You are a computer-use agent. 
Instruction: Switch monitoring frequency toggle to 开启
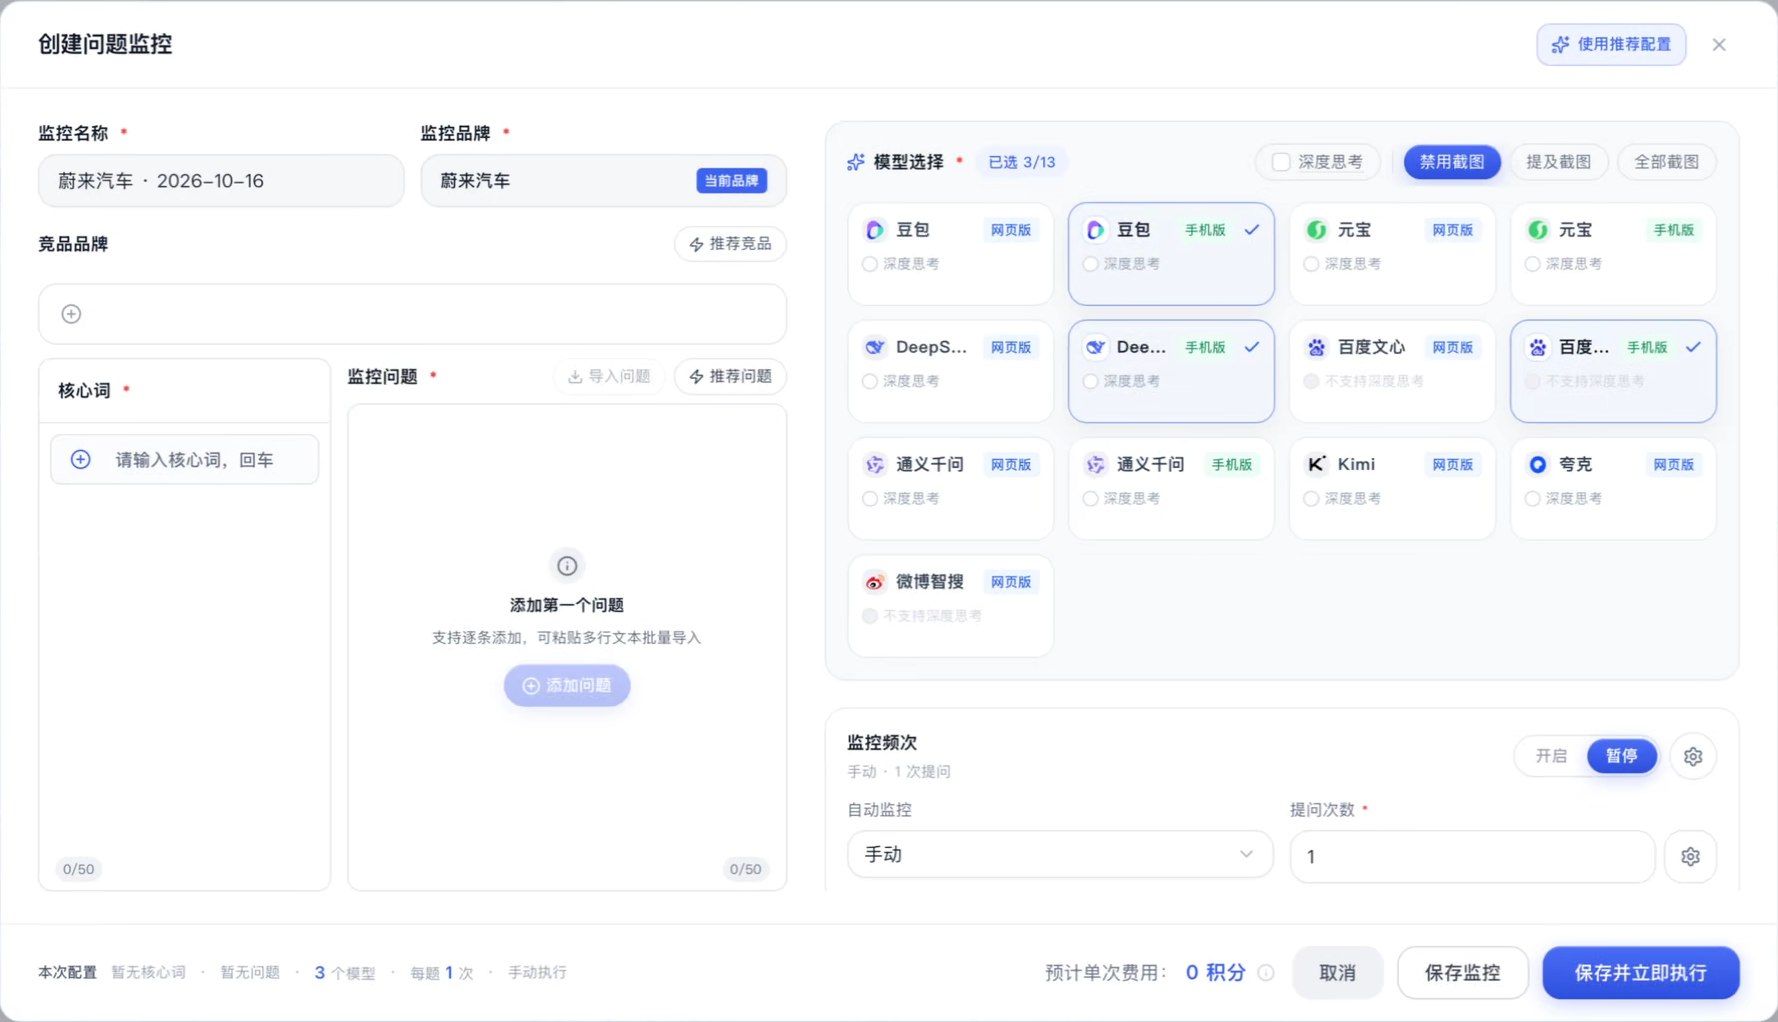click(x=1551, y=756)
